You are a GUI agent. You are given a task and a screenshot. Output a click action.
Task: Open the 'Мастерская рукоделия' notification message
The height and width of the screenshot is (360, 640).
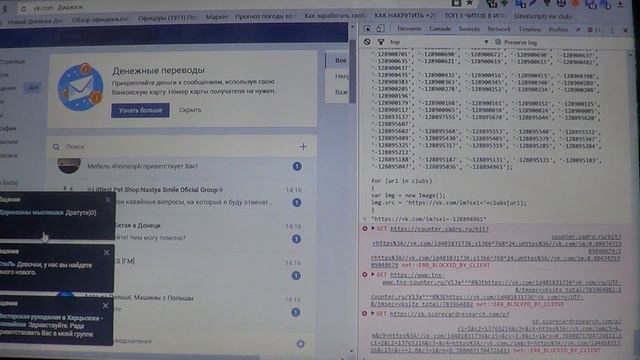click(51, 326)
